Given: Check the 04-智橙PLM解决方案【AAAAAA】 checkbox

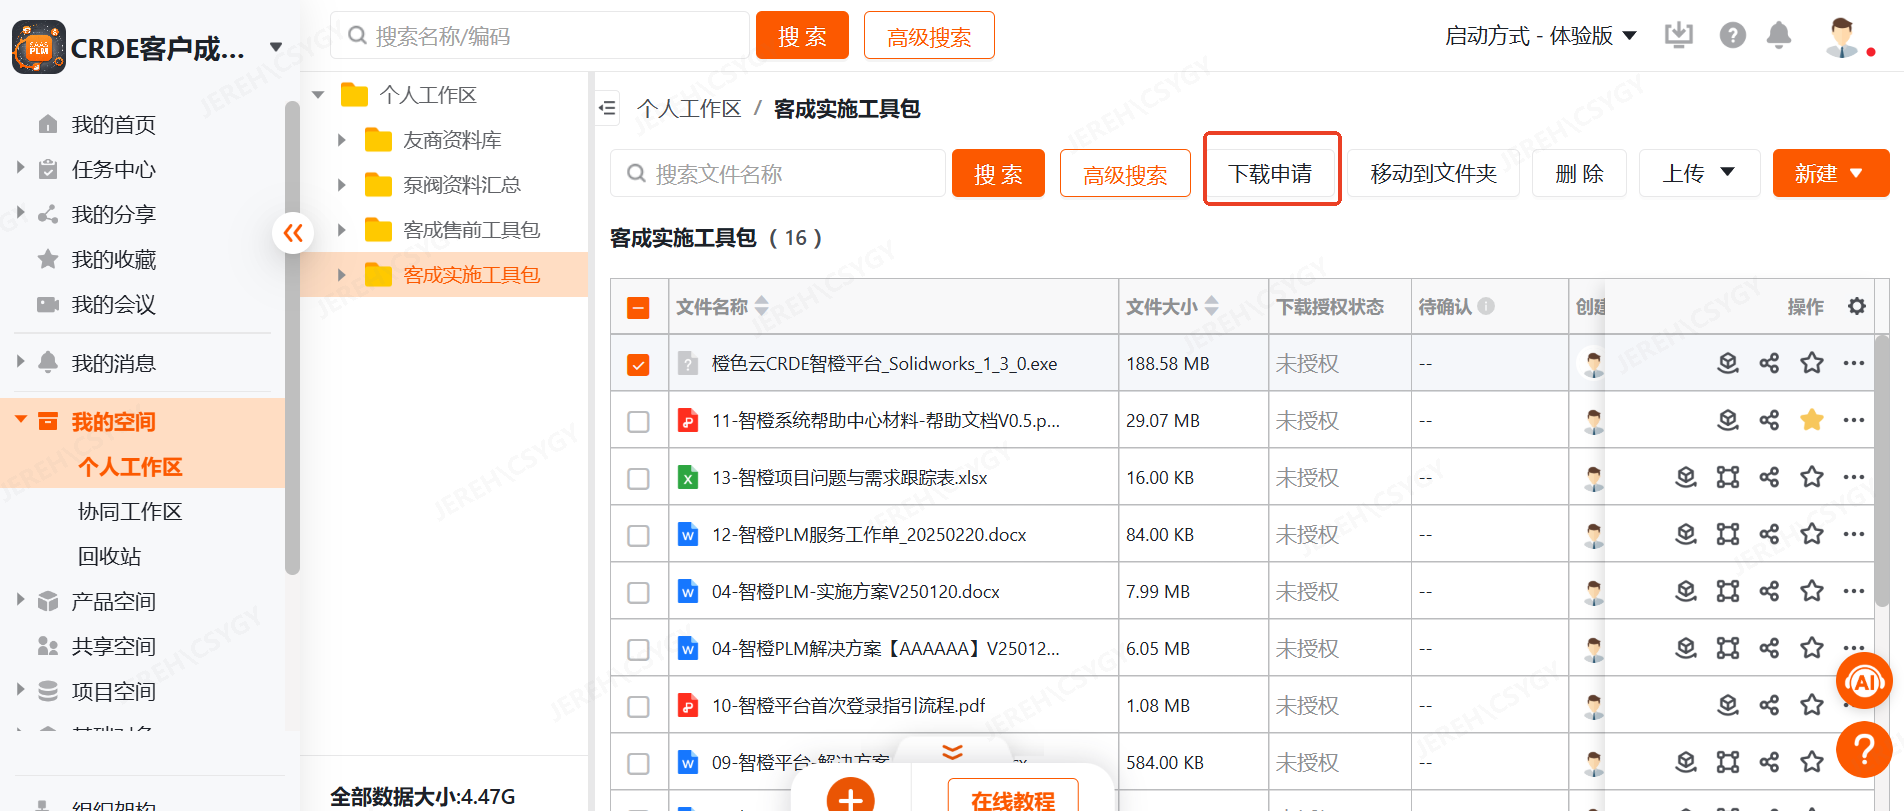Looking at the screenshot, I should pyautogui.click(x=638, y=650).
